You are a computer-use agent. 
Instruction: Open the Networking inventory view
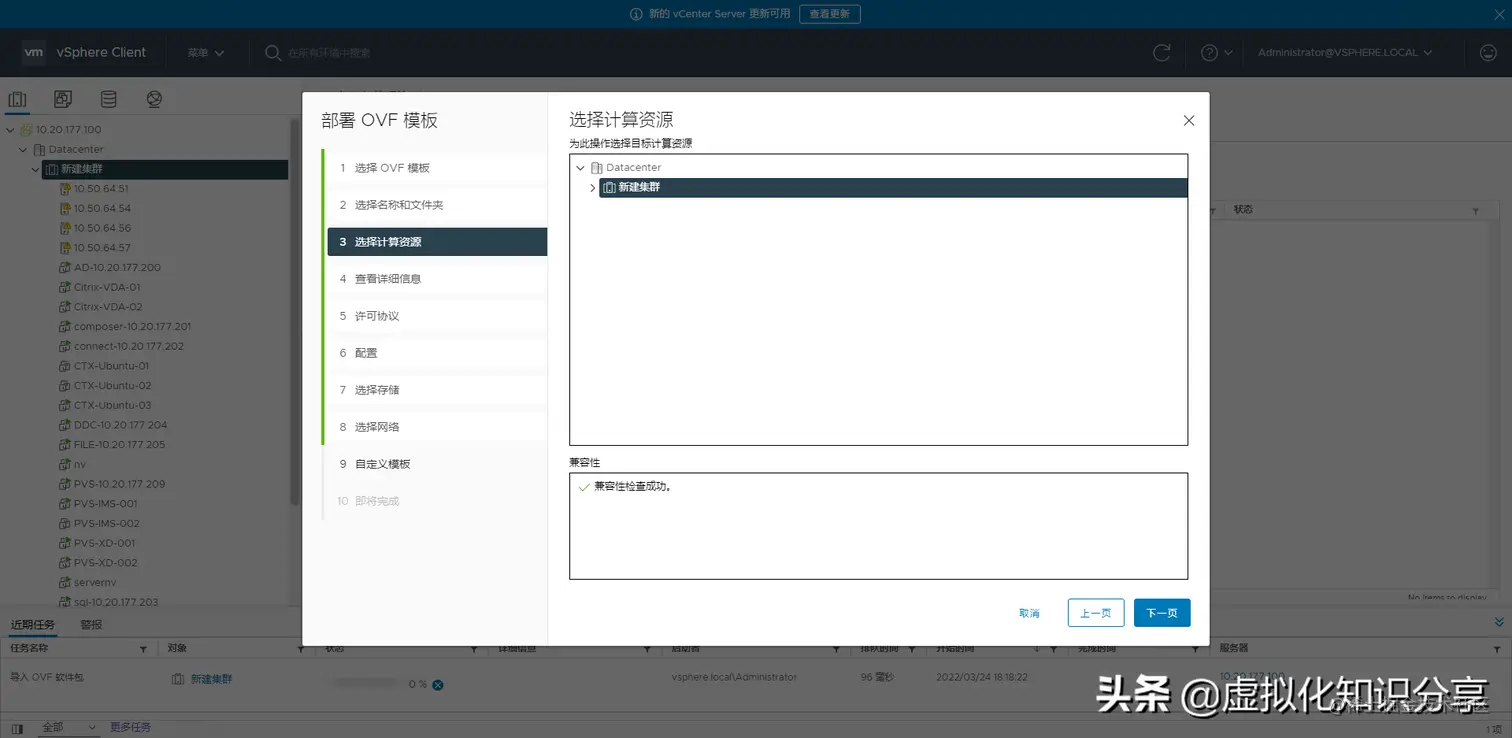coord(154,98)
